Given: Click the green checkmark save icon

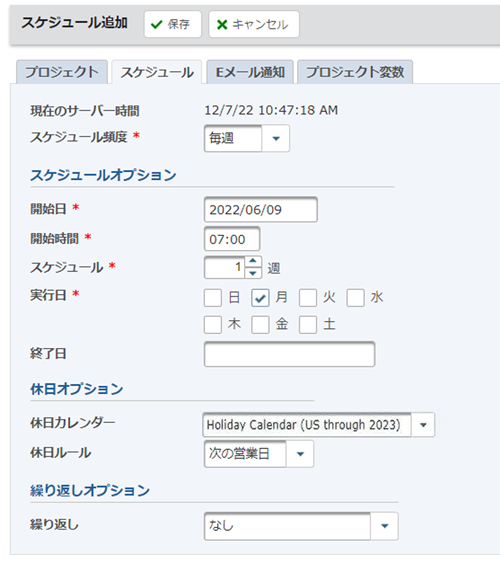Looking at the screenshot, I should coord(157,25).
